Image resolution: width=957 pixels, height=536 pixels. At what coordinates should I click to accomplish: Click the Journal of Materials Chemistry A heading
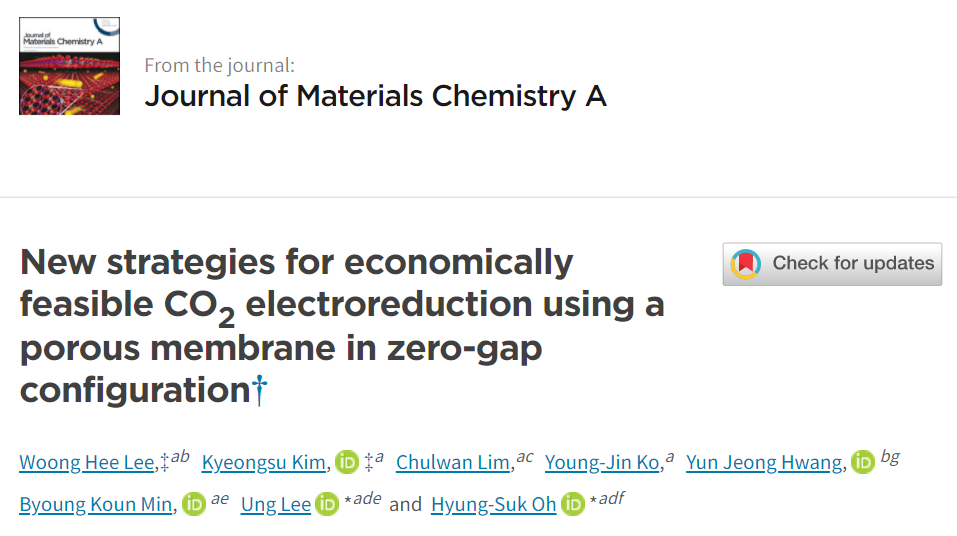(375, 96)
